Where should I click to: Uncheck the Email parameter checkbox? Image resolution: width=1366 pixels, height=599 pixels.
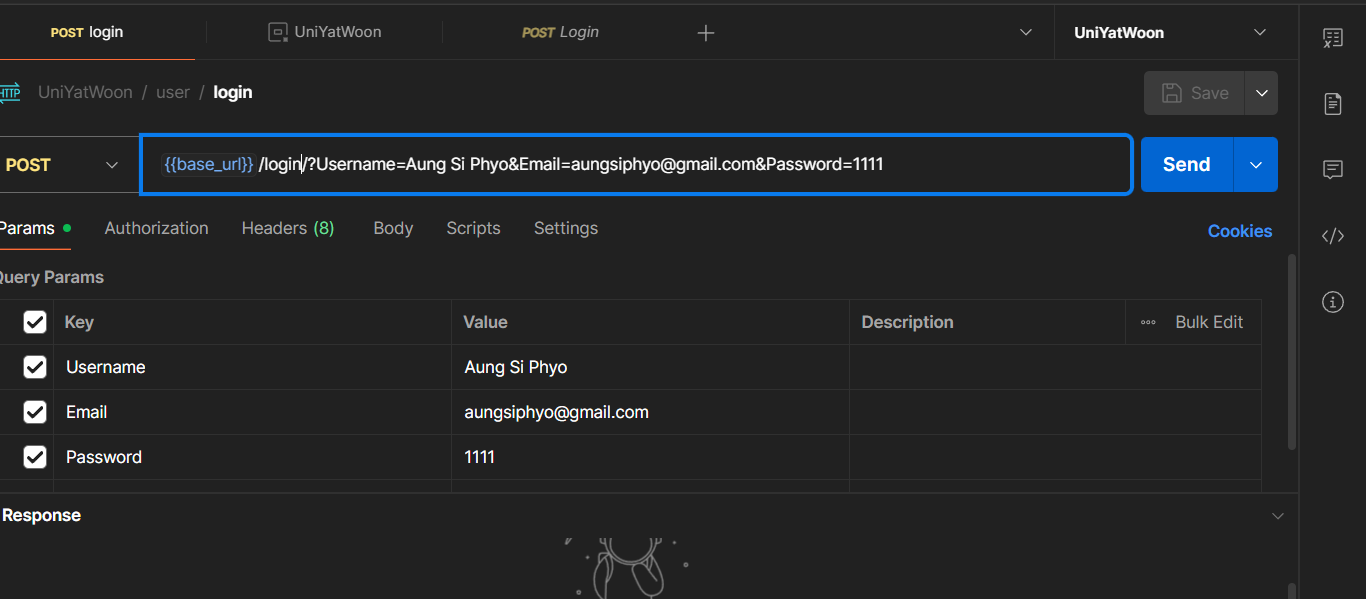(x=35, y=412)
